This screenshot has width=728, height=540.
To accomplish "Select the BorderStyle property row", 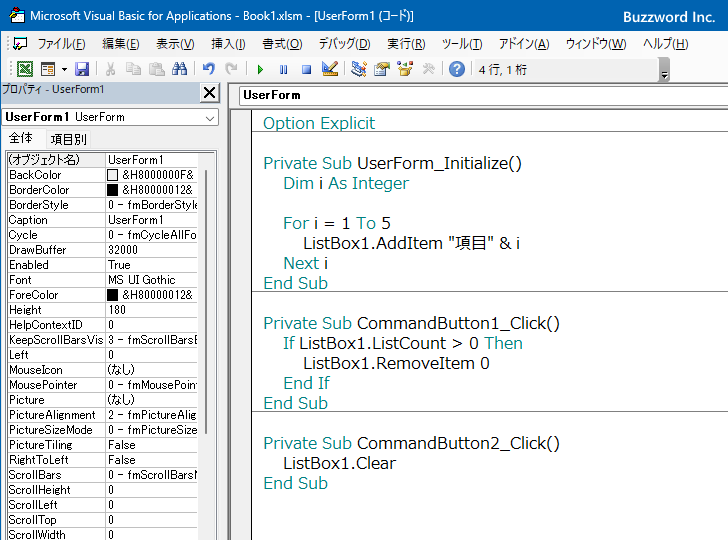I will (x=103, y=205).
